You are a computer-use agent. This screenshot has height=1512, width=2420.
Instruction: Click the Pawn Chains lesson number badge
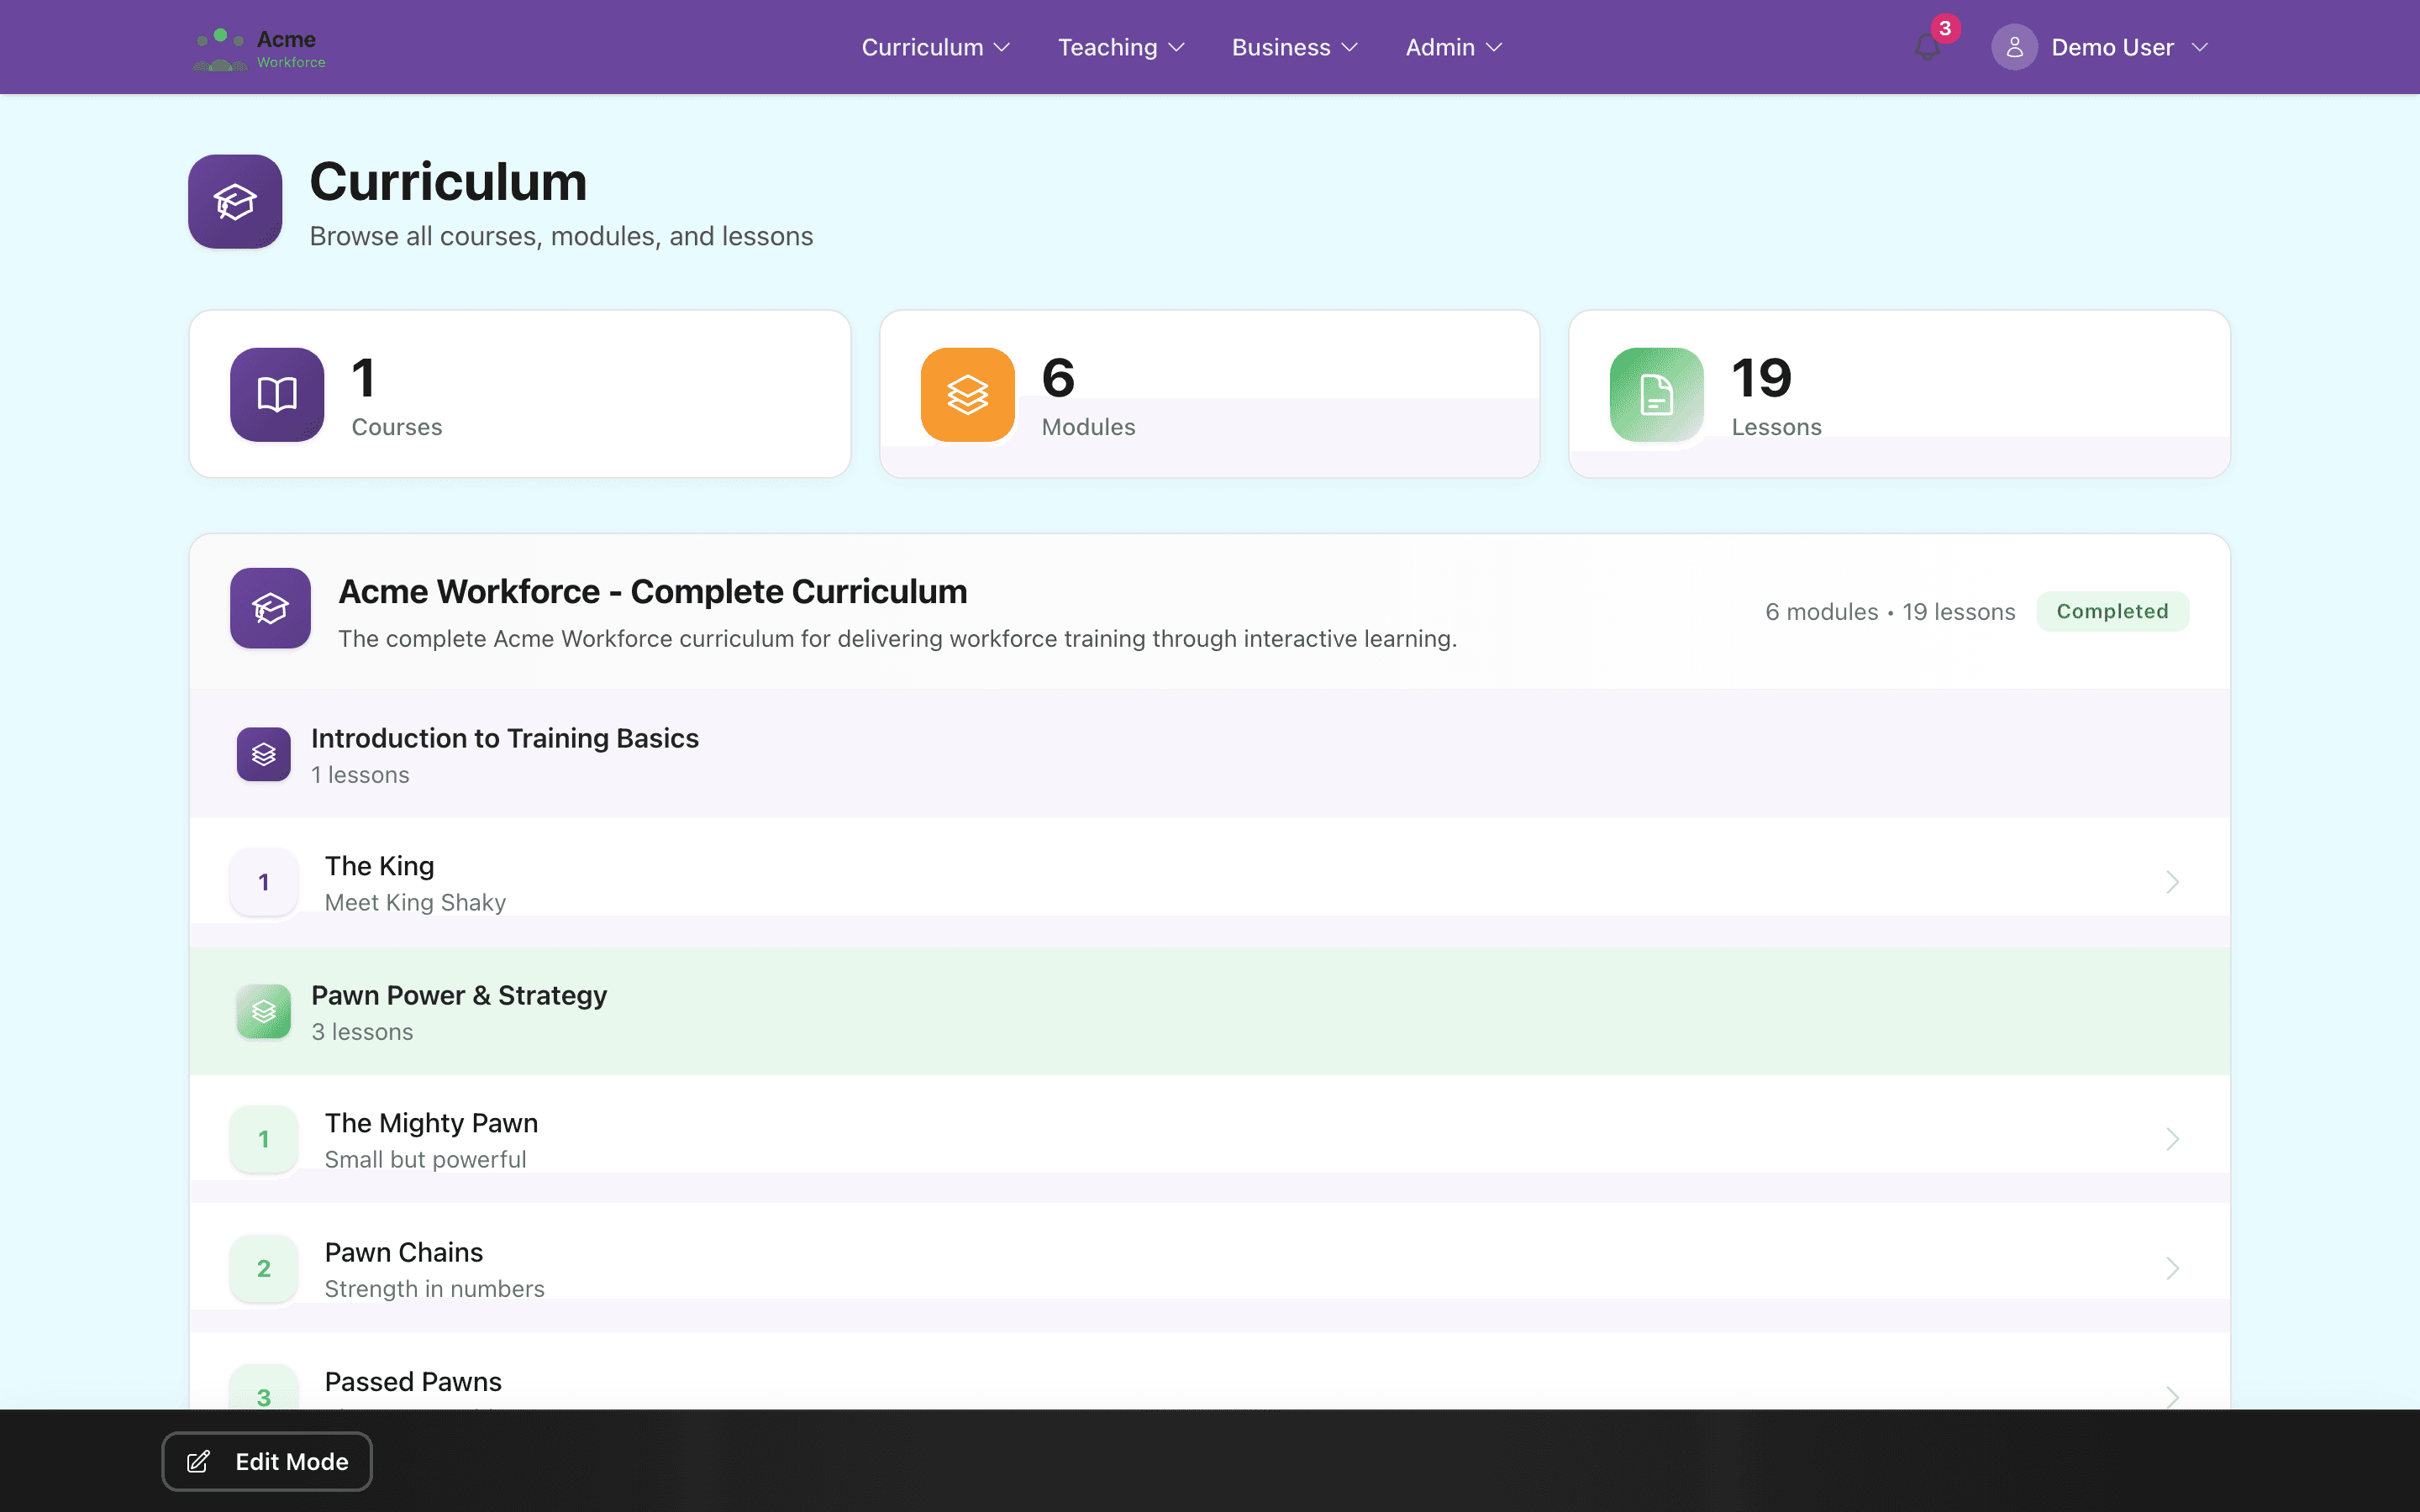pyautogui.click(x=263, y=1268)
